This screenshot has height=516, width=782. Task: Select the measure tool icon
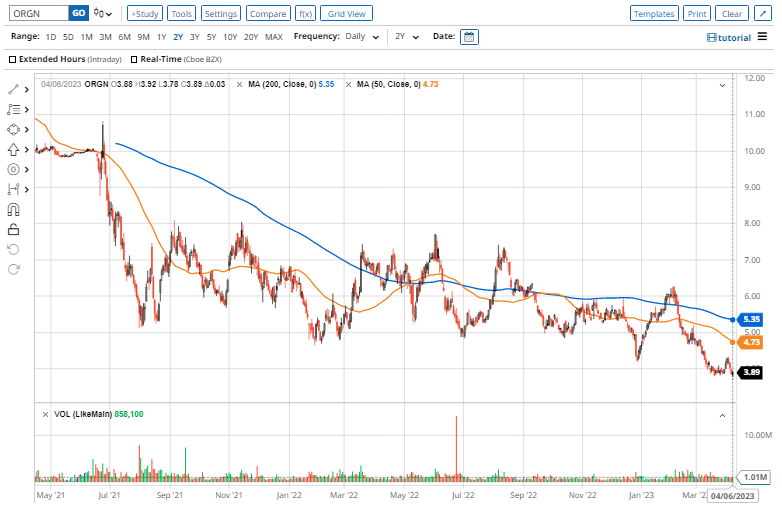click(x=13, y=189)
